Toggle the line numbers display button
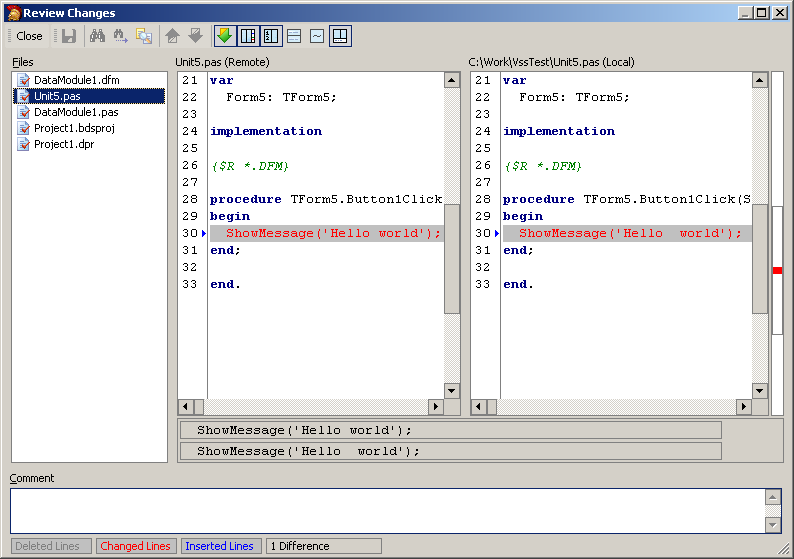The image size is (794, 559). 270,36
